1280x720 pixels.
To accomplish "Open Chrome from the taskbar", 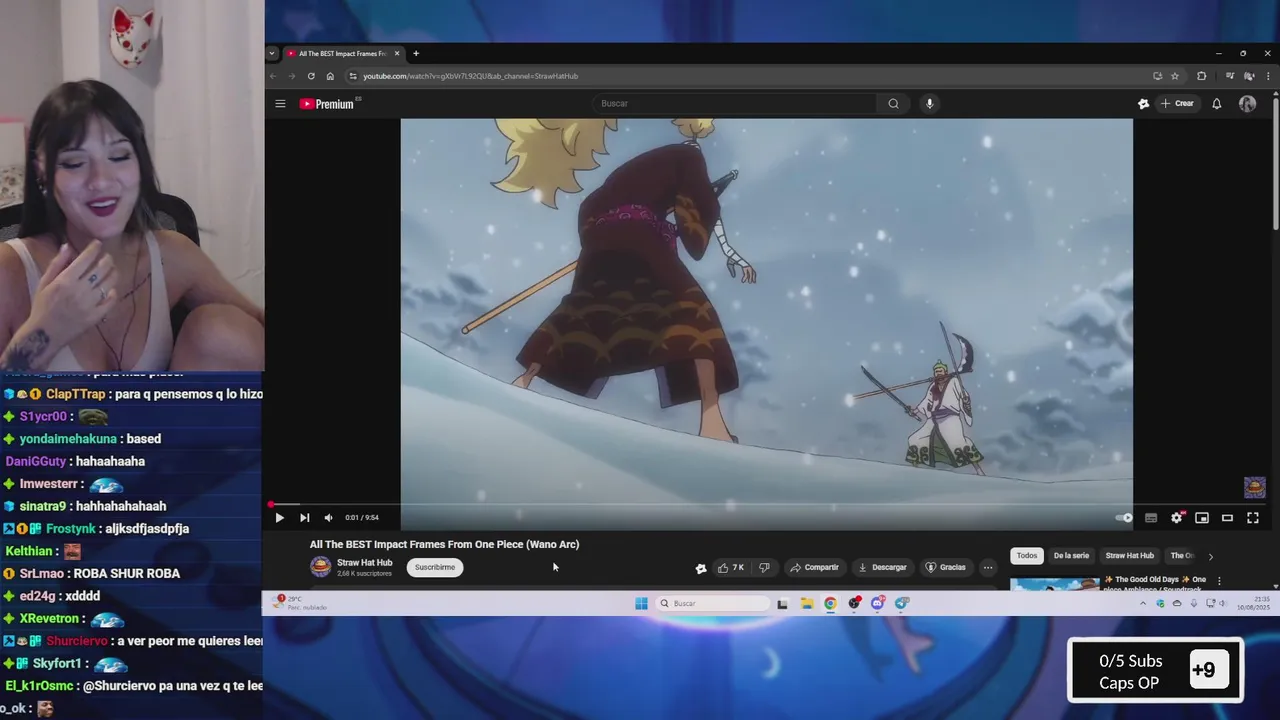I will pos(830,603).
